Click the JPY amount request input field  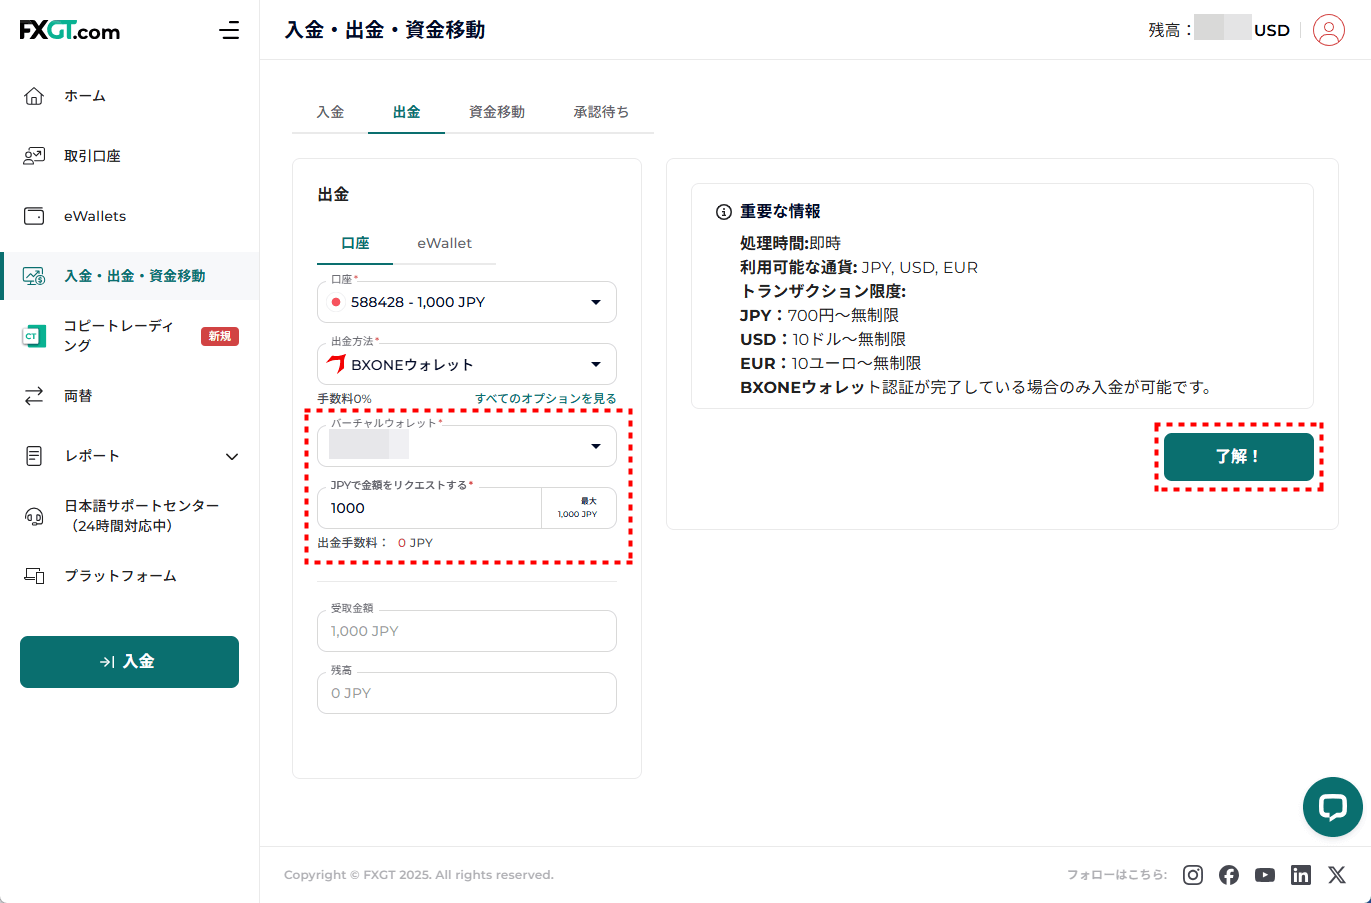click(x=430, y=508)
